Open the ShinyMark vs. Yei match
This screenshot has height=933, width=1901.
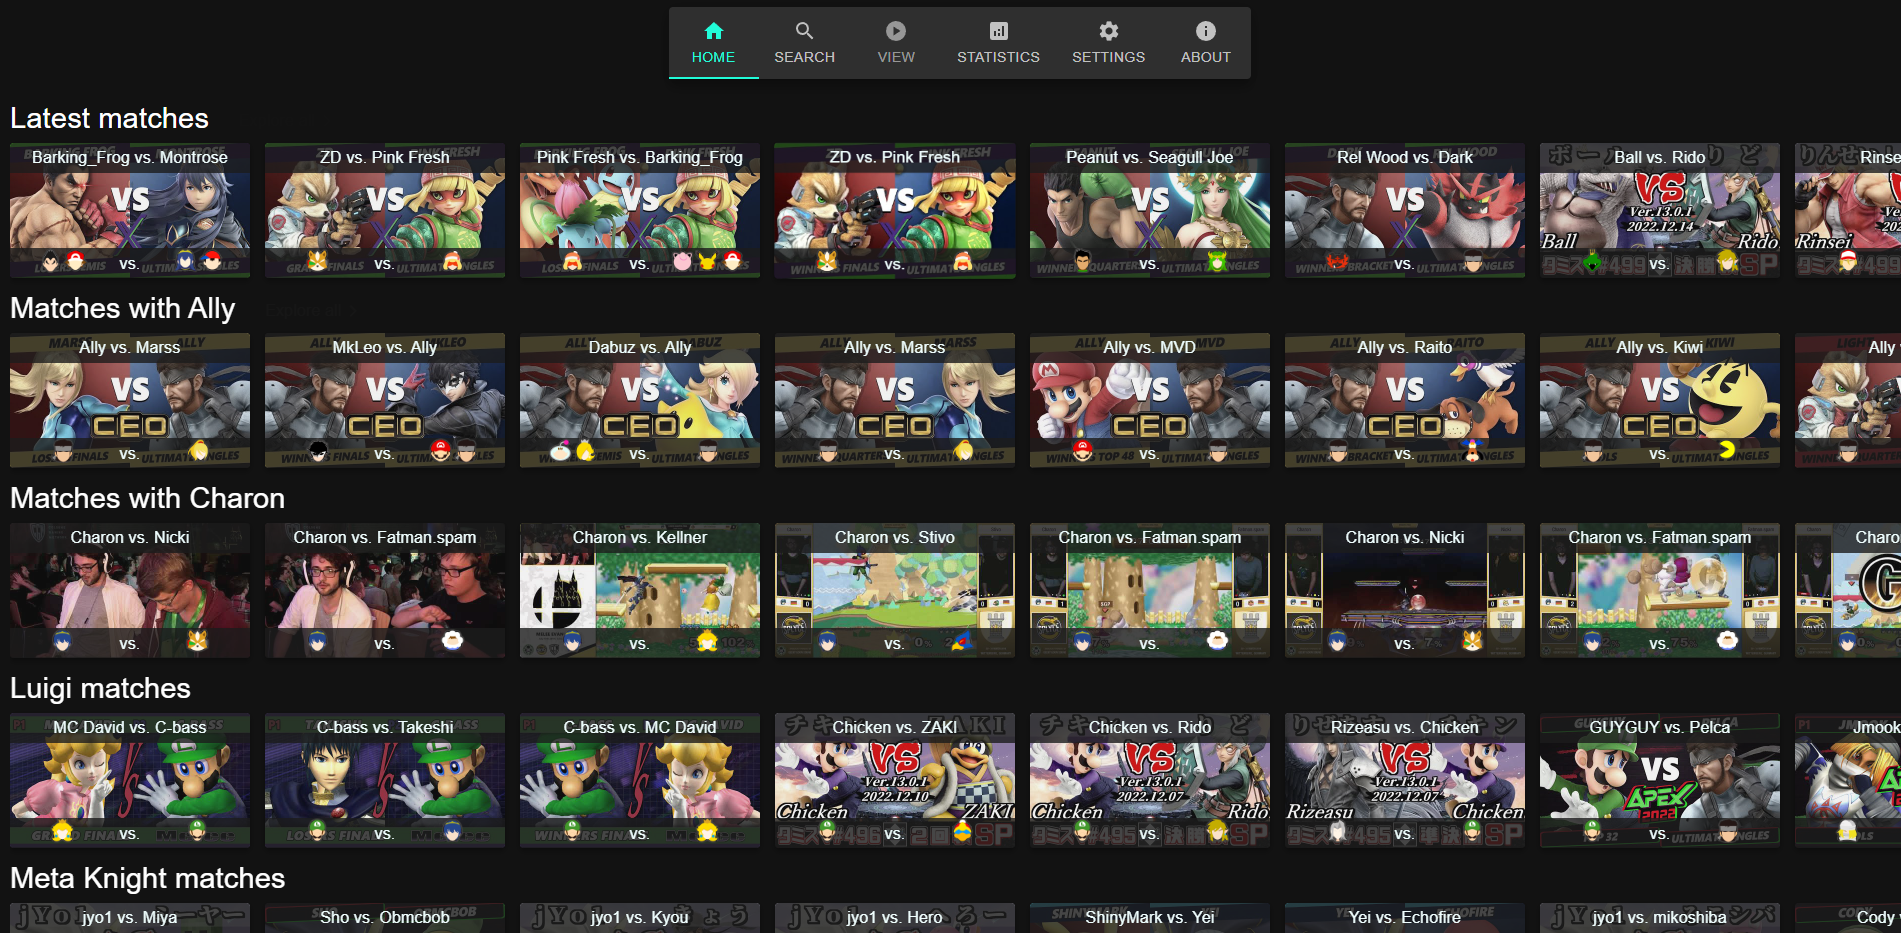pos(1150,918)
